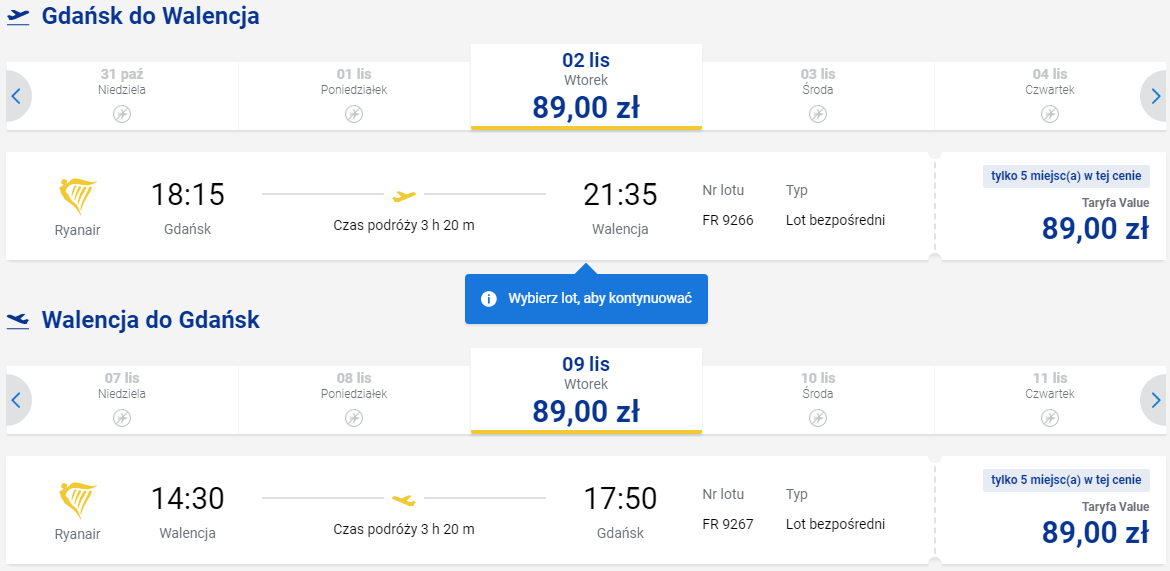Select the outbound Taryfa Value 89,00 zł fare

click(1050, 206)
